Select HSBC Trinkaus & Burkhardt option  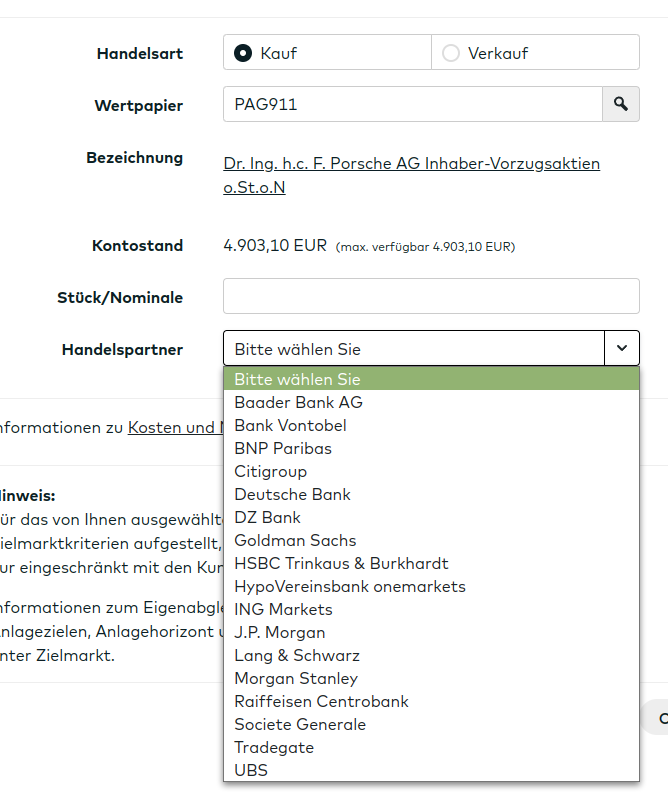(x=431, y=563)
